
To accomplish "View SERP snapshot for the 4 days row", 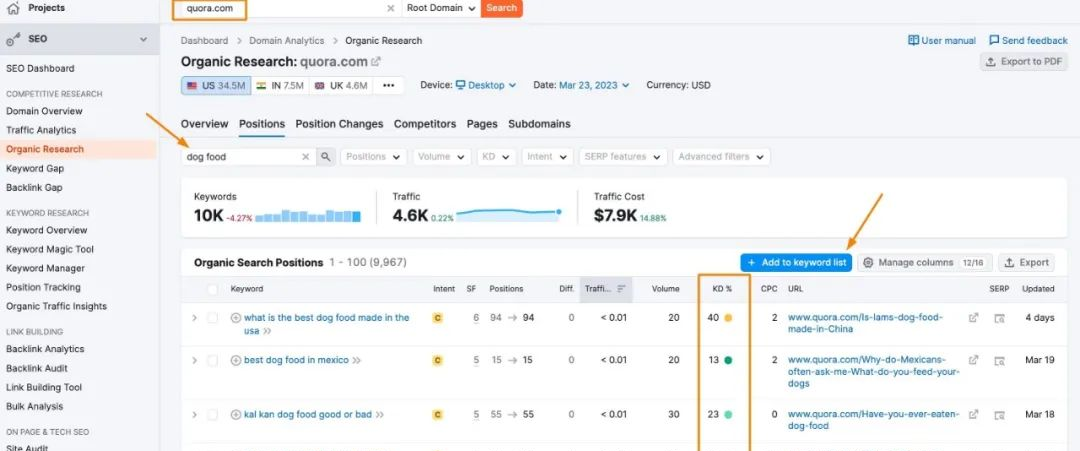I will [999, 318].
